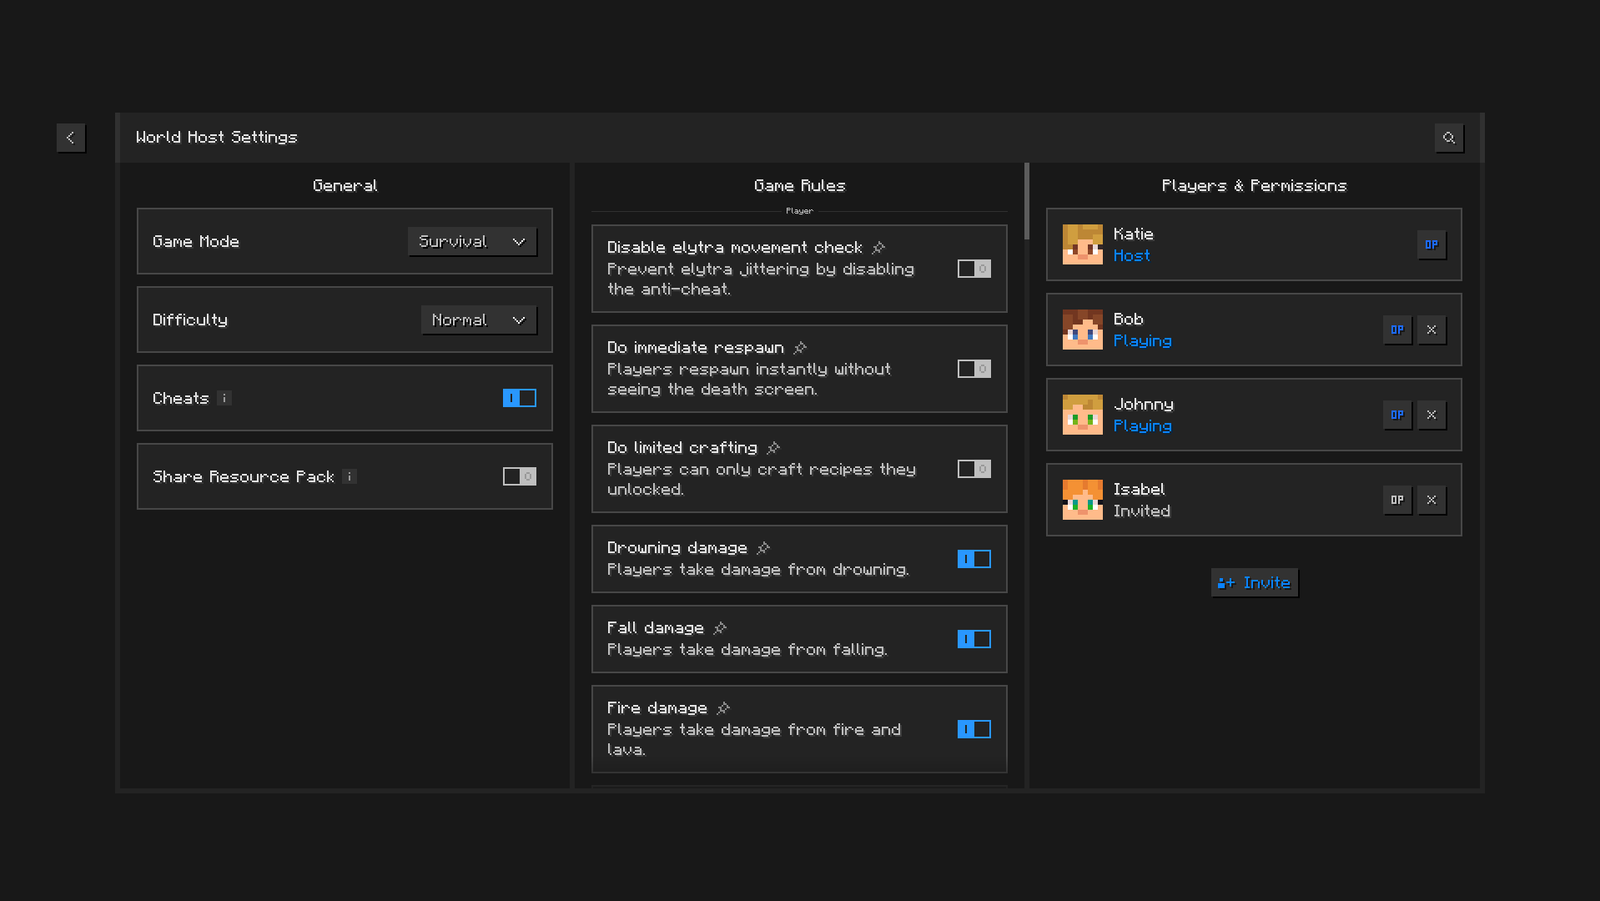The height and width of the screenshot is (901, 1600).
Task: Enable Do limited crafting toggle
Action: click(973, 469)
